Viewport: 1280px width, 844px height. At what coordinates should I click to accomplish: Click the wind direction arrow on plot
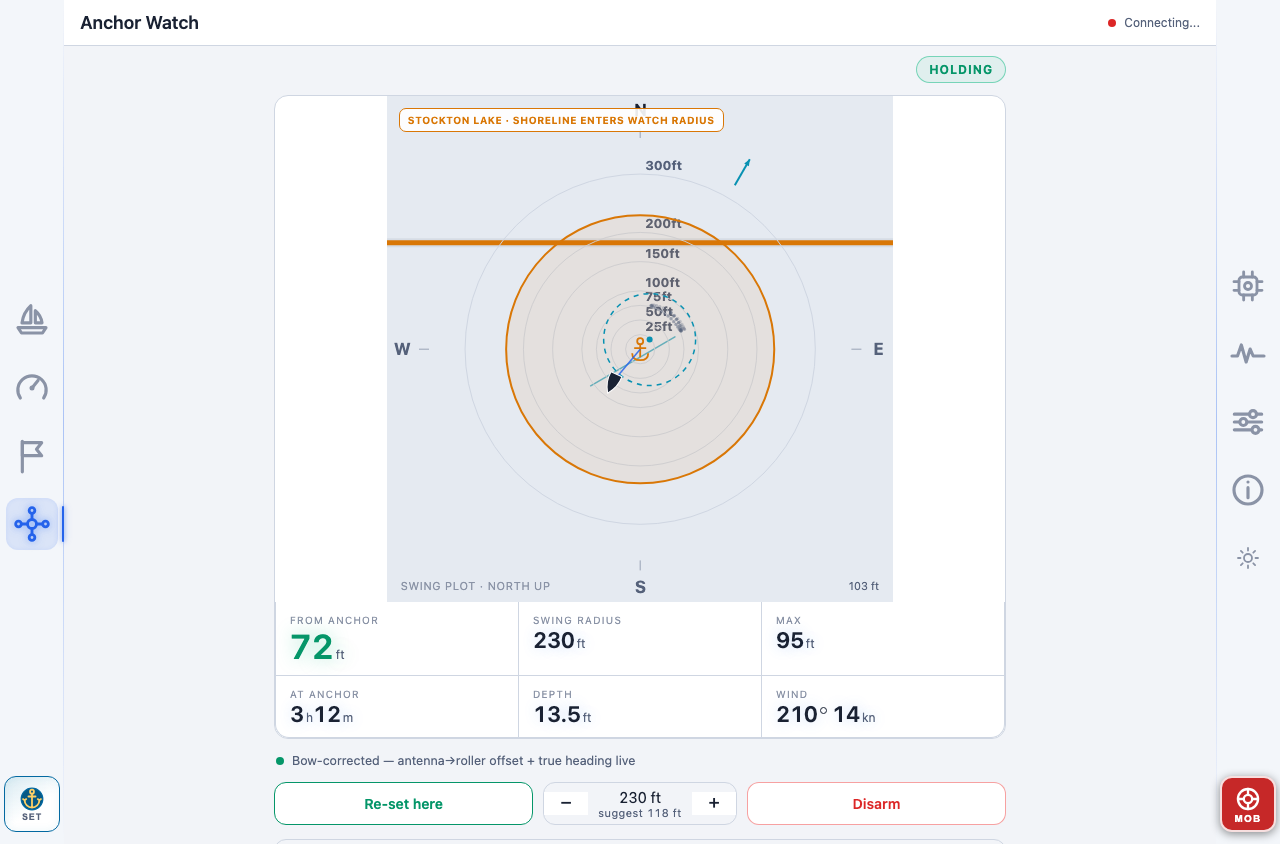click(x=742, y=172)
